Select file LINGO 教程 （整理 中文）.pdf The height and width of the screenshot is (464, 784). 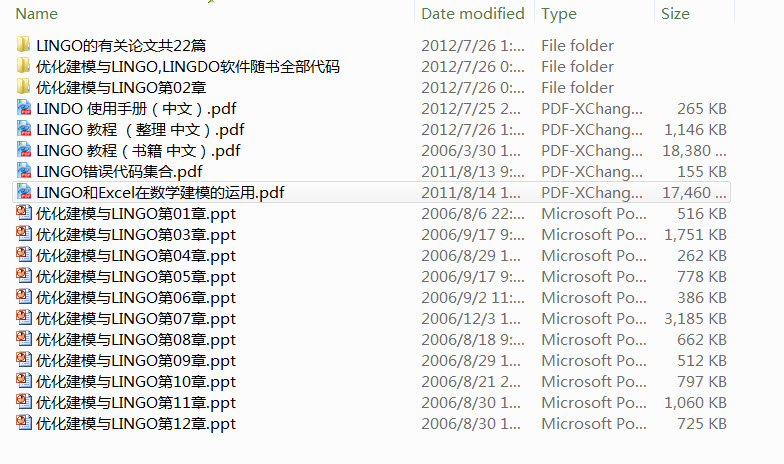tap(139, 129)
